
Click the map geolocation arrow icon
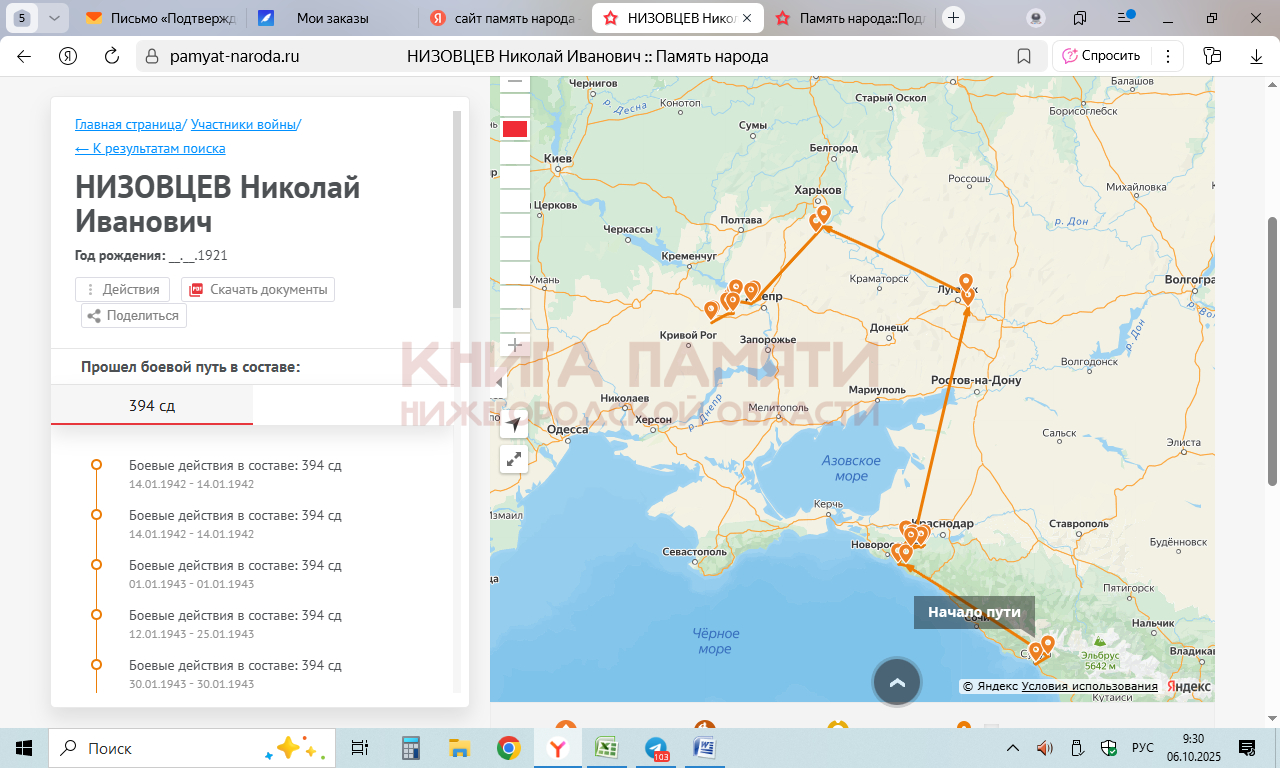click(514, 424)
